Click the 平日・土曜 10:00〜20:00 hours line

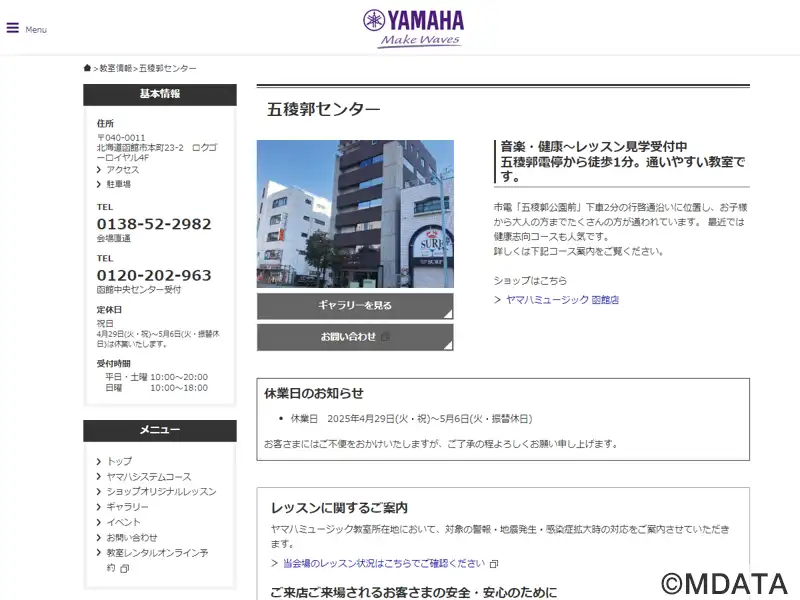pyautogui.click(x=157, y=377)
